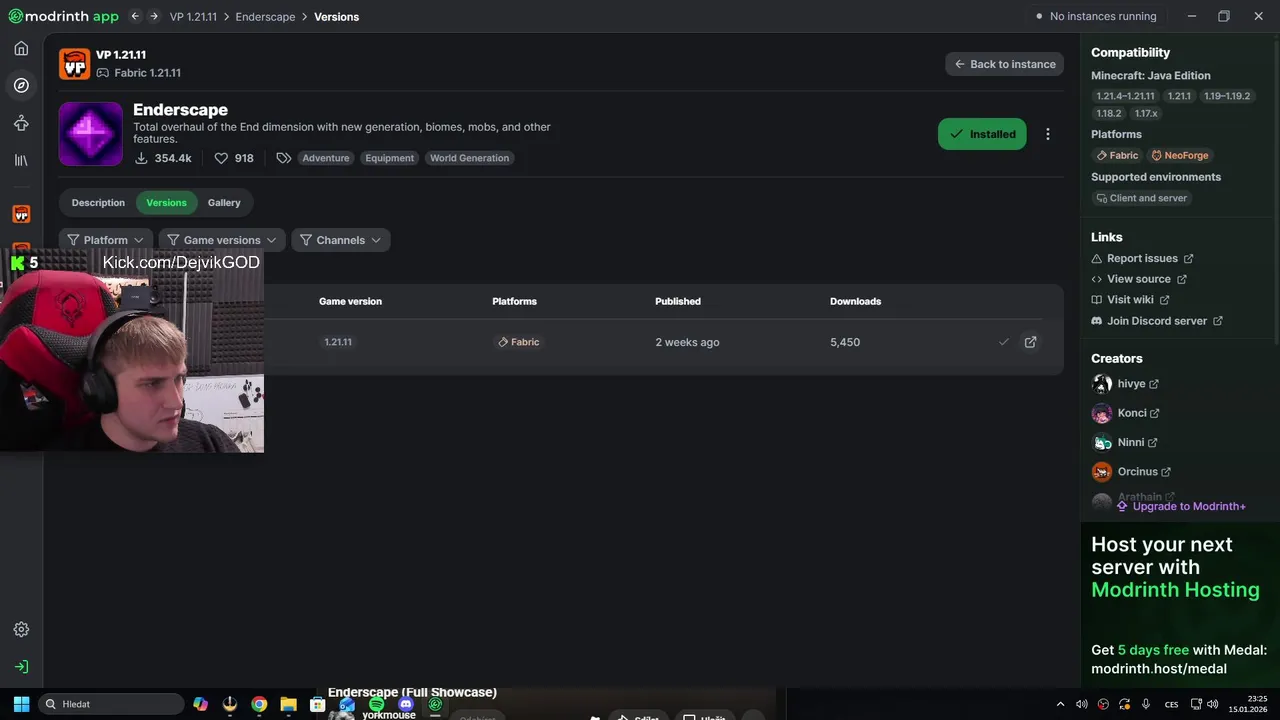
Task: Click the No instances running status
Action: [1096, 16]
